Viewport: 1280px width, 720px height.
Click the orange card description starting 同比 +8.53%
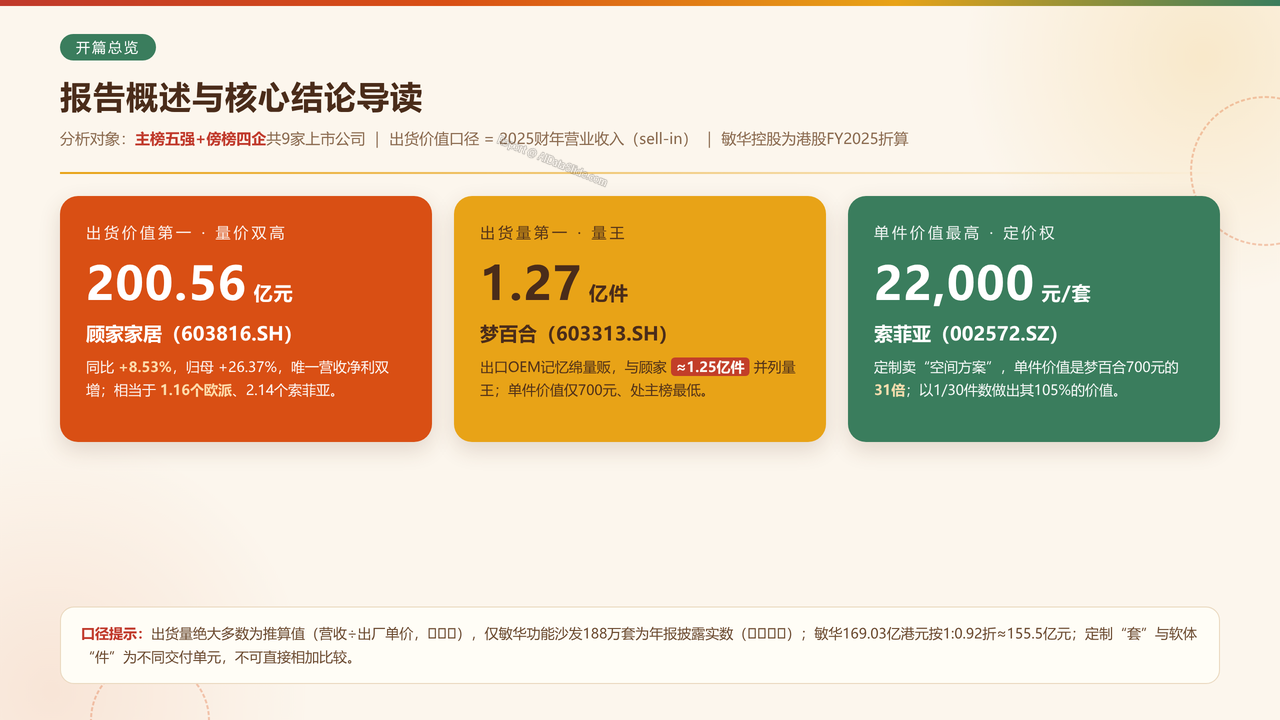coord(237,378)
